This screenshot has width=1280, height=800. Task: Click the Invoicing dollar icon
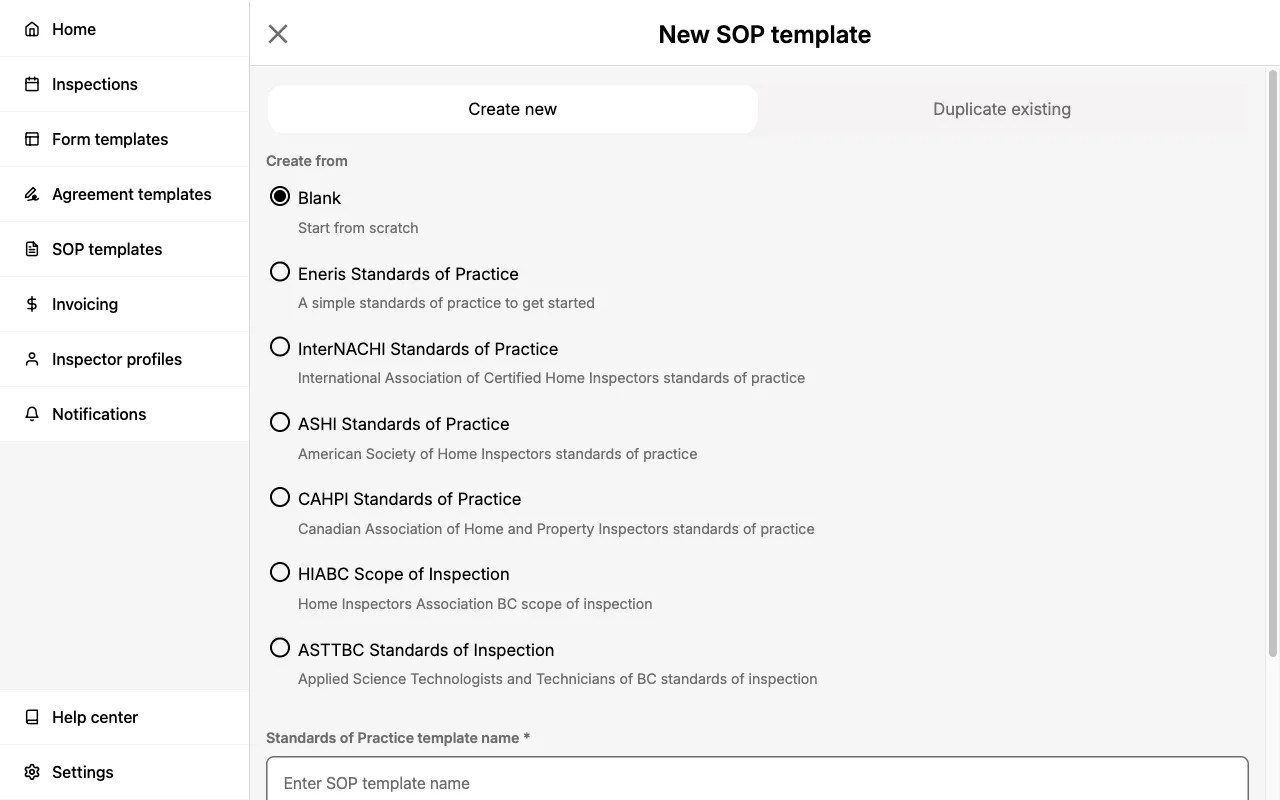(x=31, y=304)
